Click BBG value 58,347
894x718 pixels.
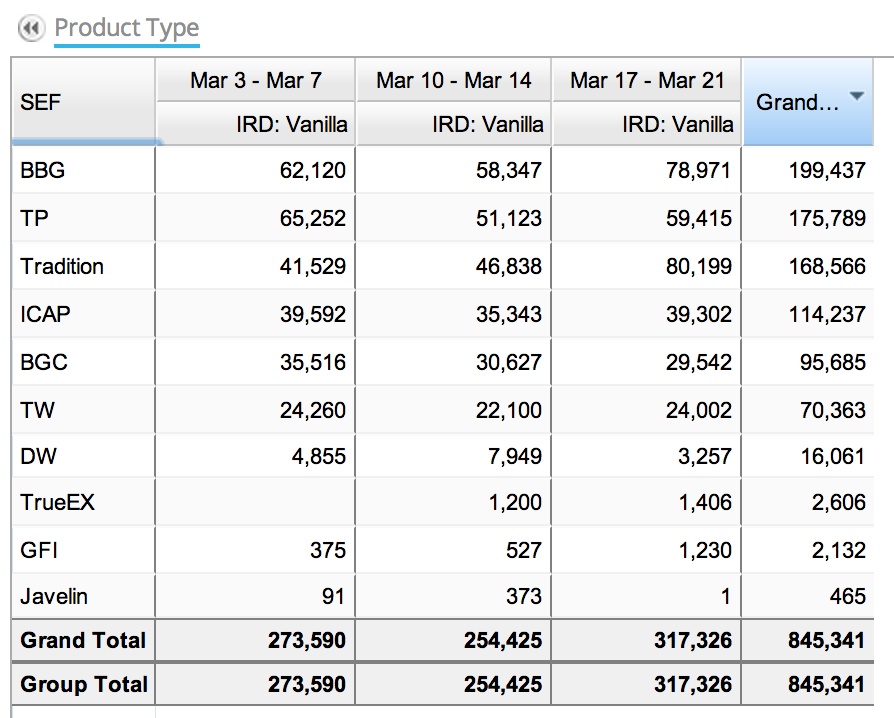click(509, 170)
